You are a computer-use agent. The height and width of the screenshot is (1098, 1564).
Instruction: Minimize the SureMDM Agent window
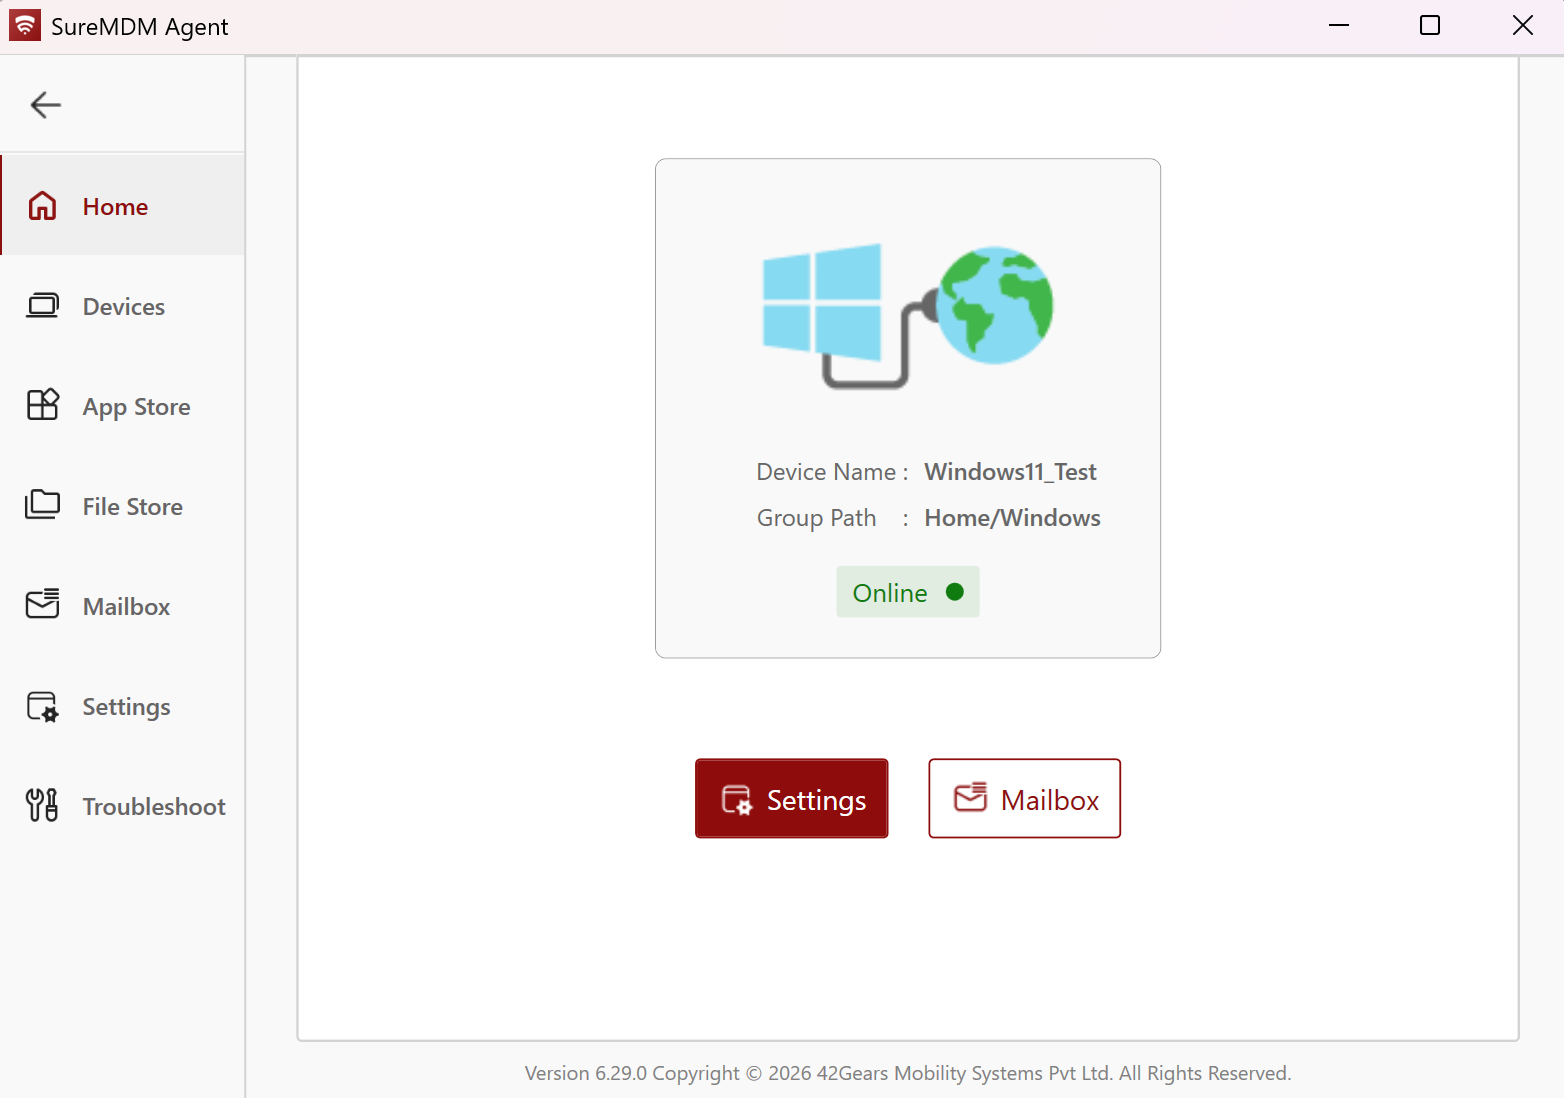click(x=1339, y=26)
